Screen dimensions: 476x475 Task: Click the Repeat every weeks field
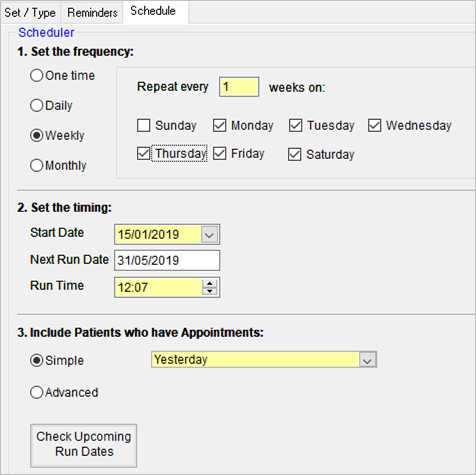tap(239, 87)
